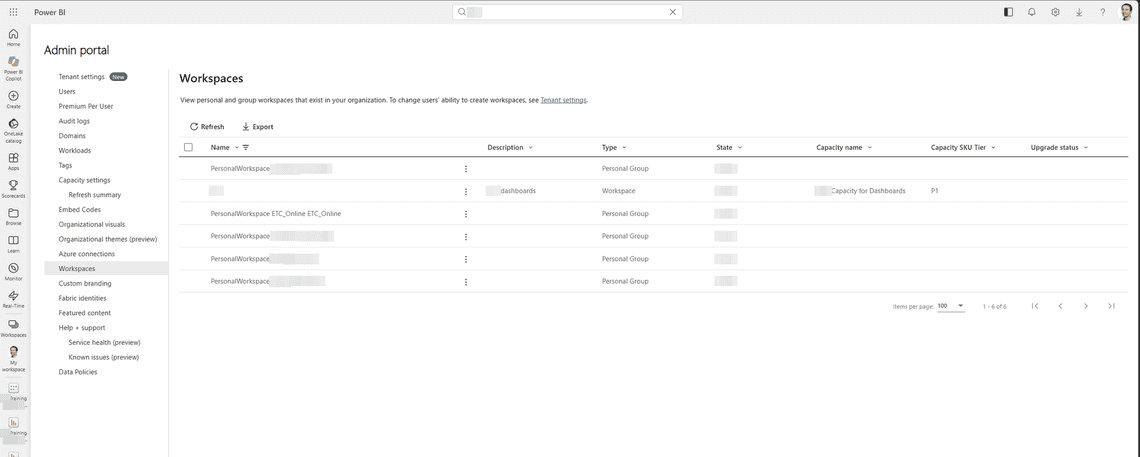The height and width of the screenshot is (457, 1140).
Task: Go to last page of results
Action: (x=1111, y=306)
